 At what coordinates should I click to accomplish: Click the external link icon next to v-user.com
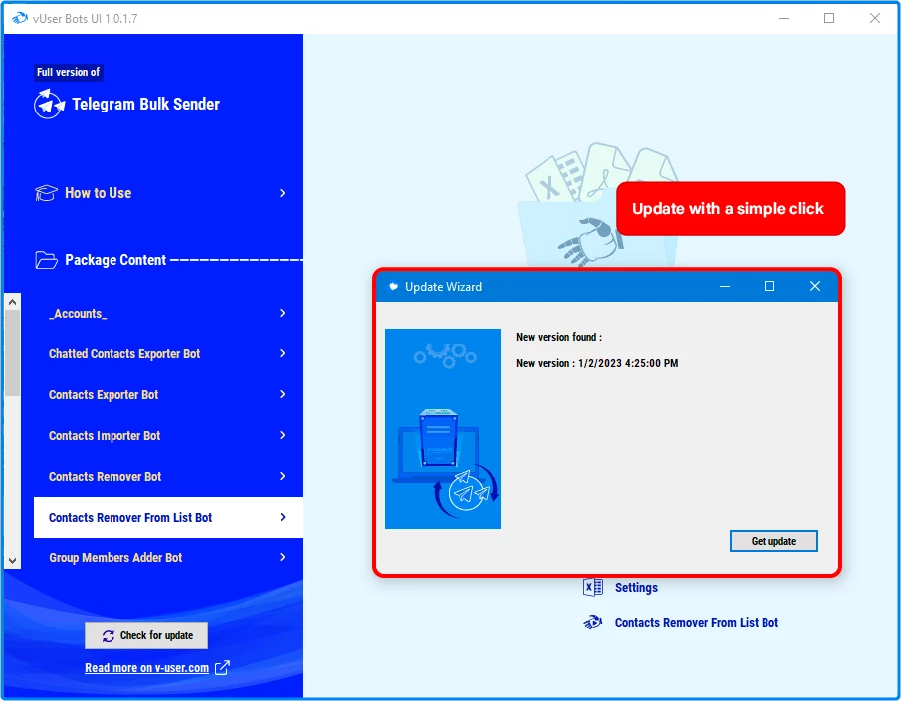point(222,668)
